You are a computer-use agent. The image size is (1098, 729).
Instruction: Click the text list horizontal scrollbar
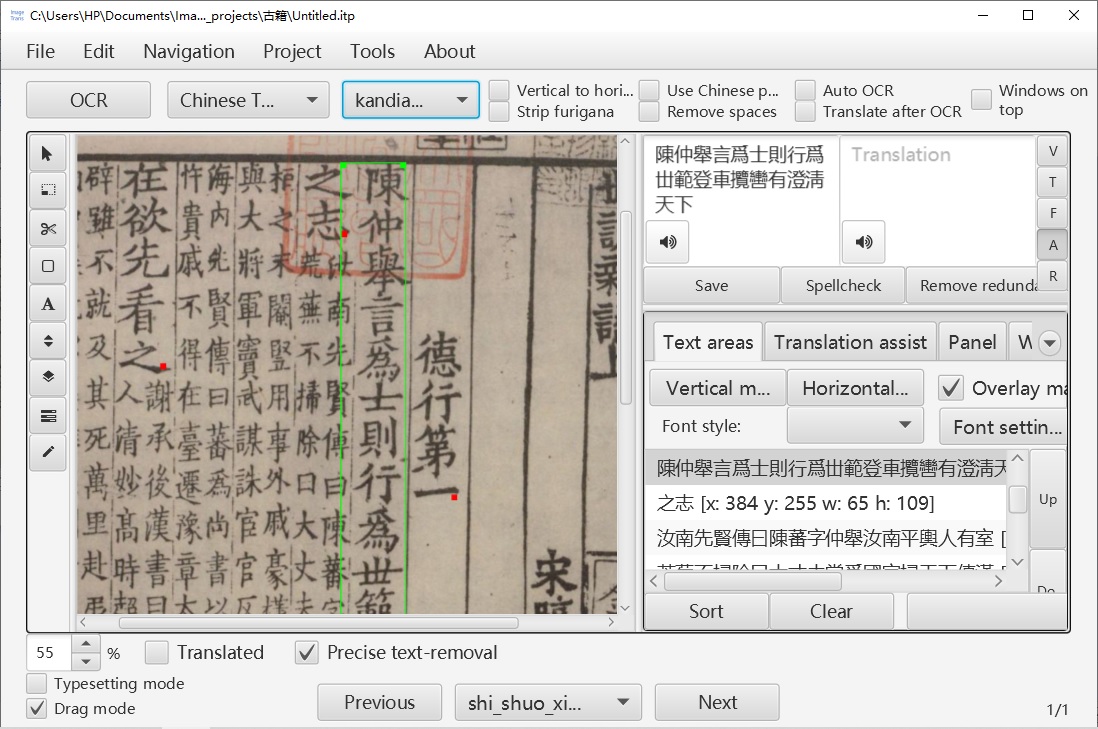click(x=753, y=581)
